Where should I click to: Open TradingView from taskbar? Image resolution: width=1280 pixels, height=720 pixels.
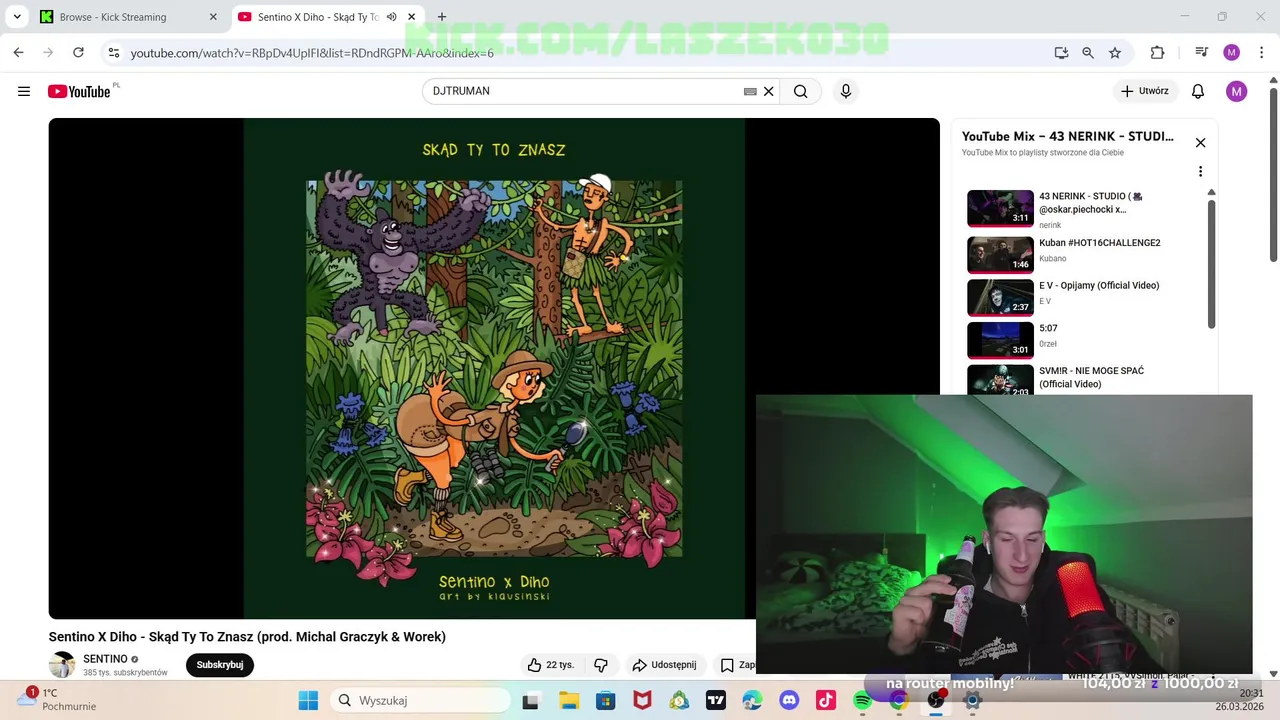coord(716,701)
